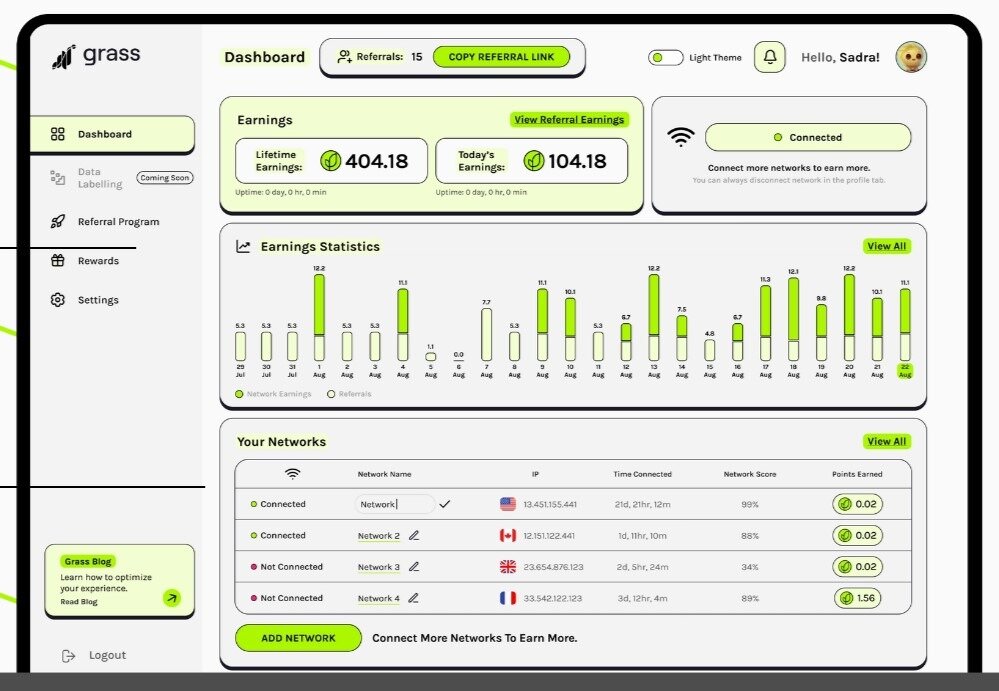Click View All in Your Networks
This screenshot has height=691, width=999.
[886, 441]
